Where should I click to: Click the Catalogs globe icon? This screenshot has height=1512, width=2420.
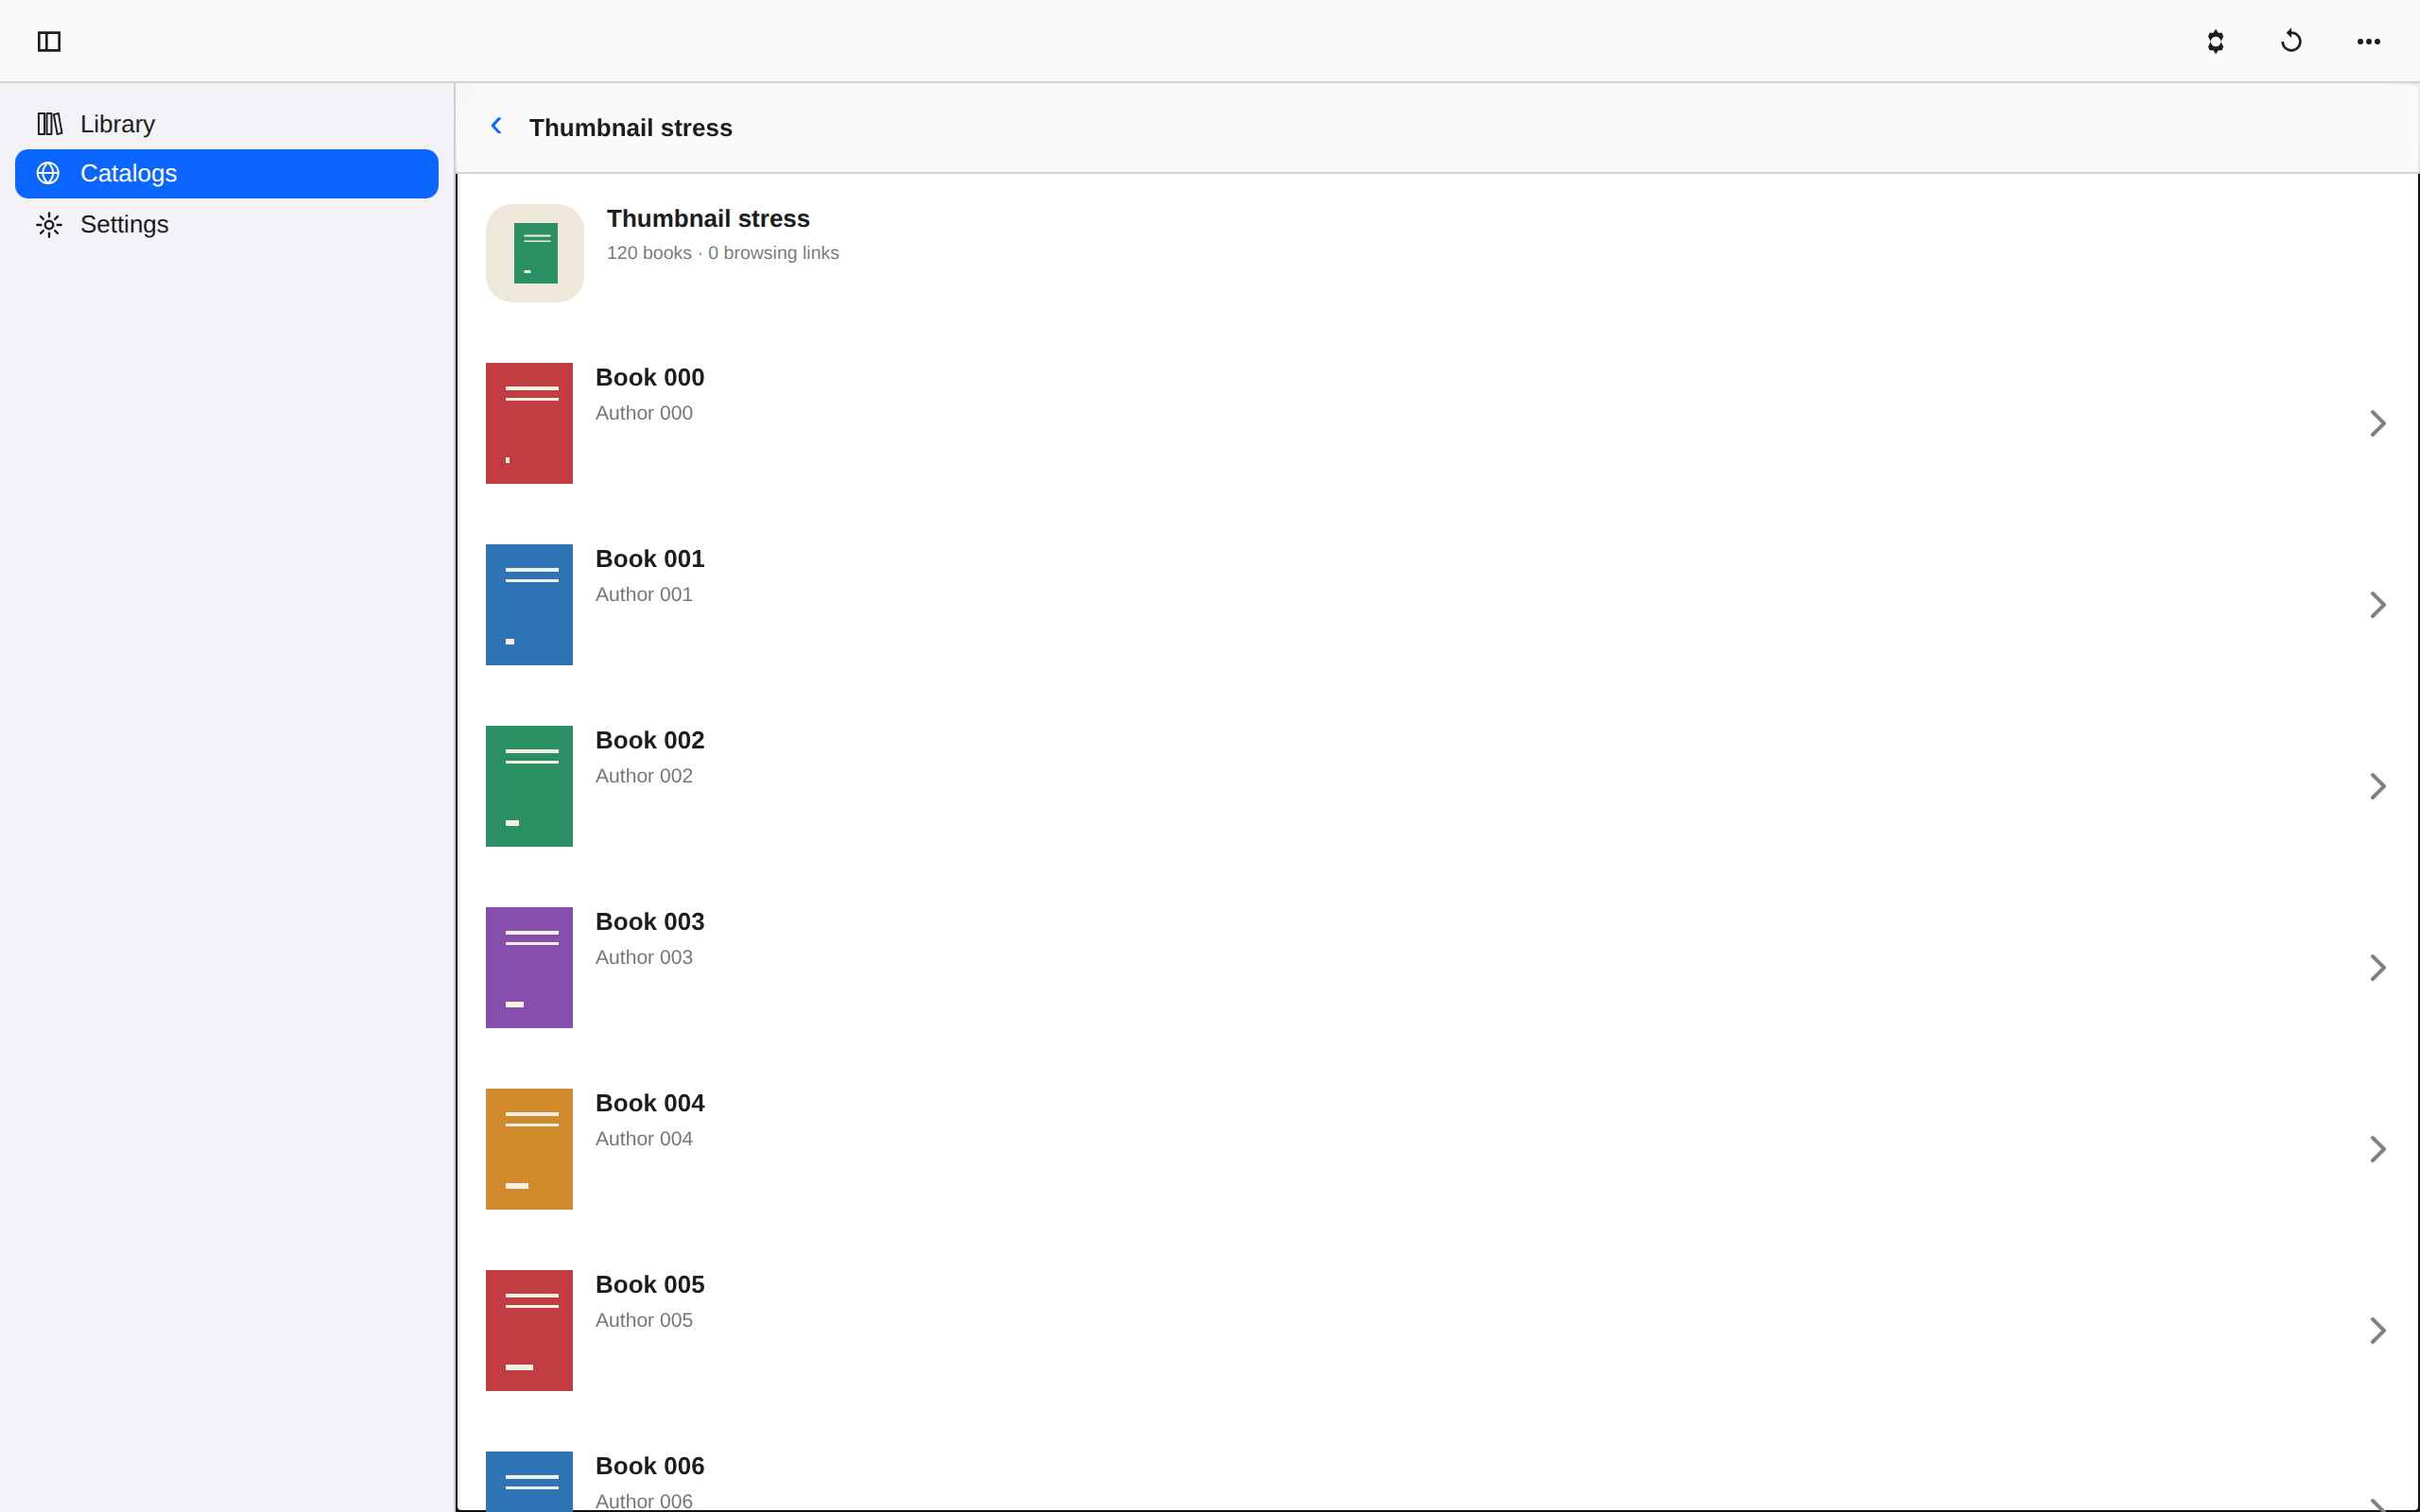(x=48, y=173)
